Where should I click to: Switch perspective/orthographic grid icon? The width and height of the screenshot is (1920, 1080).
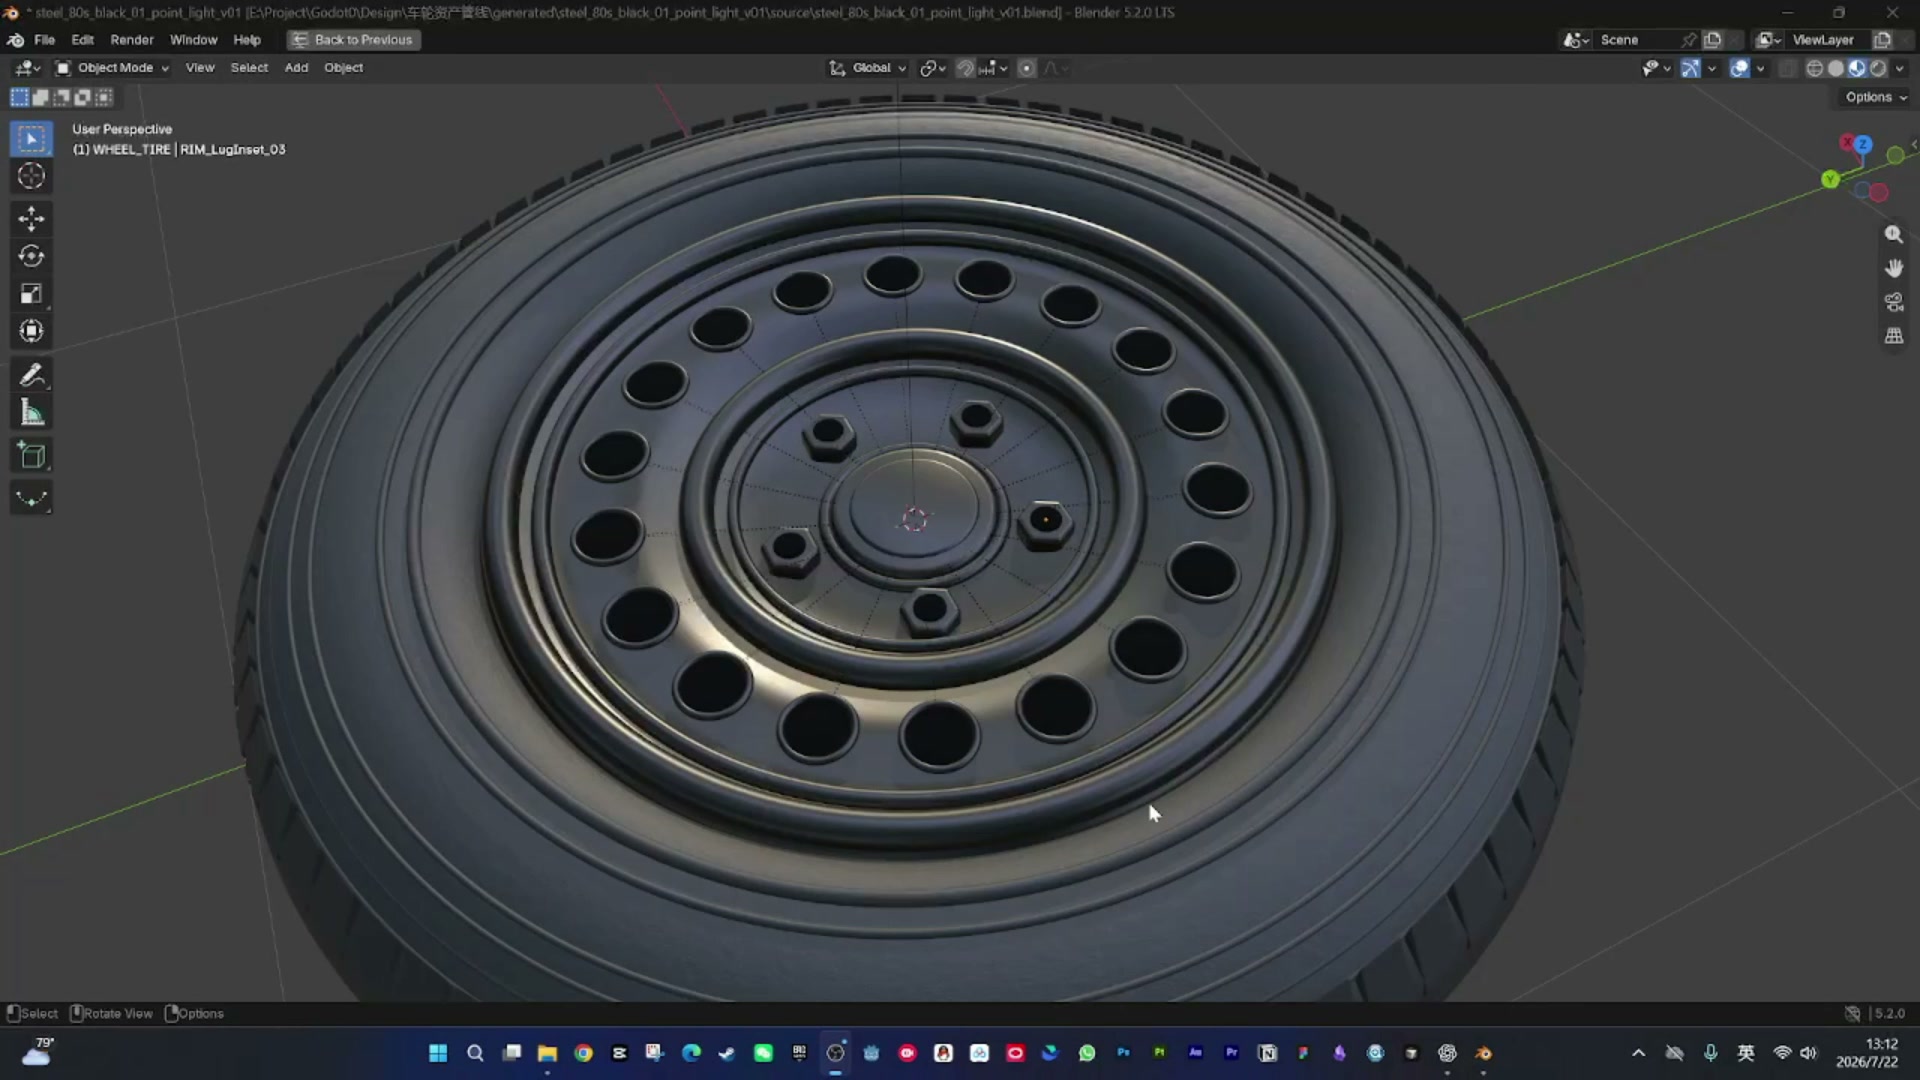[x=1893, y=336]
